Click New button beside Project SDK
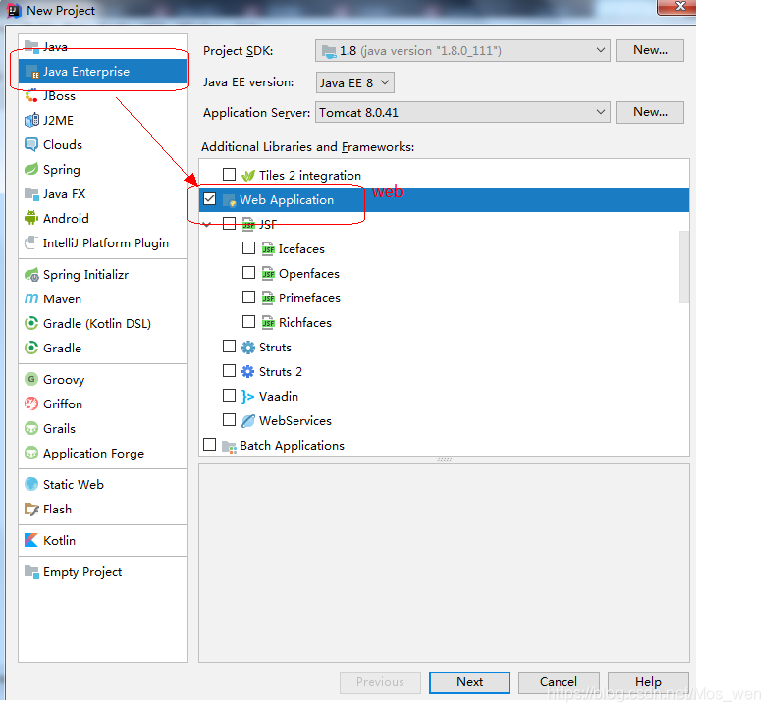The height and width of the screenshot is (712, 770). (x=650, y=51)
